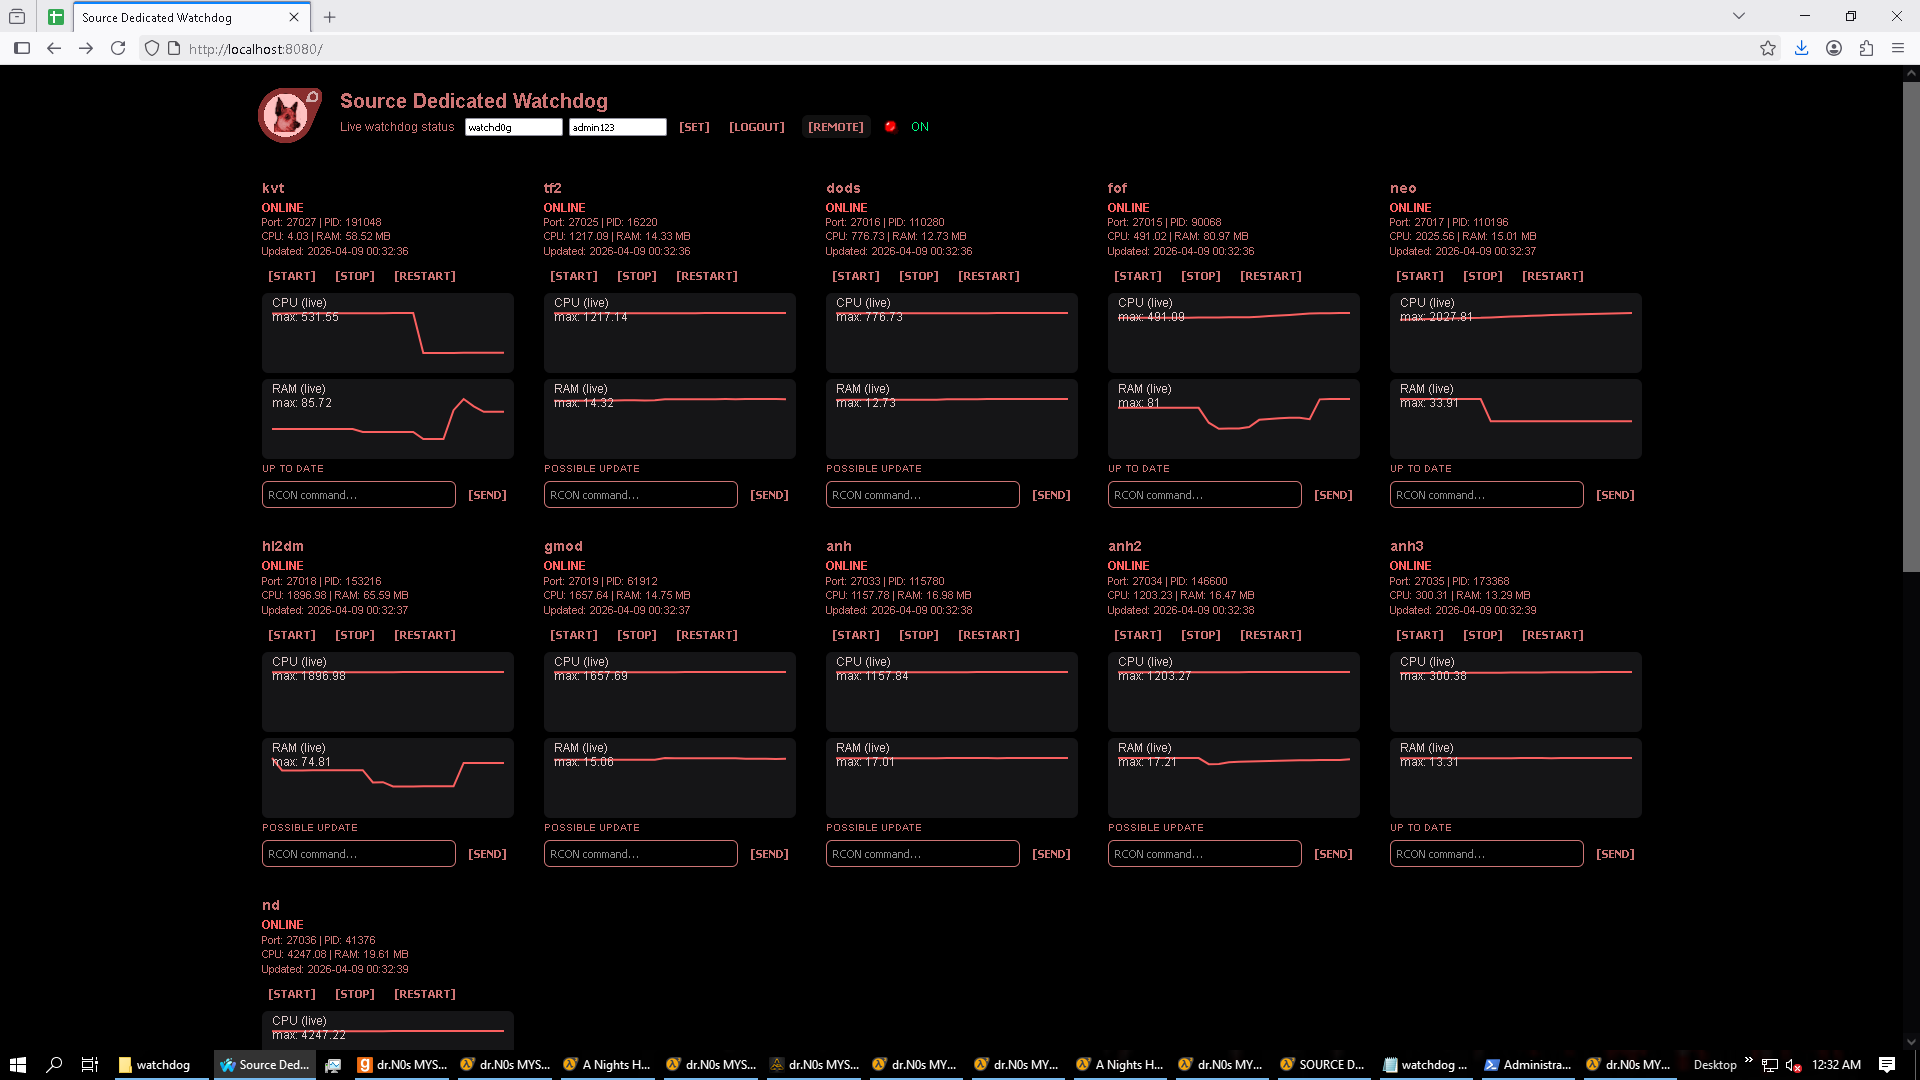Restart the kvt server
The width and height of the screenshot is (1920, 1080).
pyautogui.click(x=424, y=276)
